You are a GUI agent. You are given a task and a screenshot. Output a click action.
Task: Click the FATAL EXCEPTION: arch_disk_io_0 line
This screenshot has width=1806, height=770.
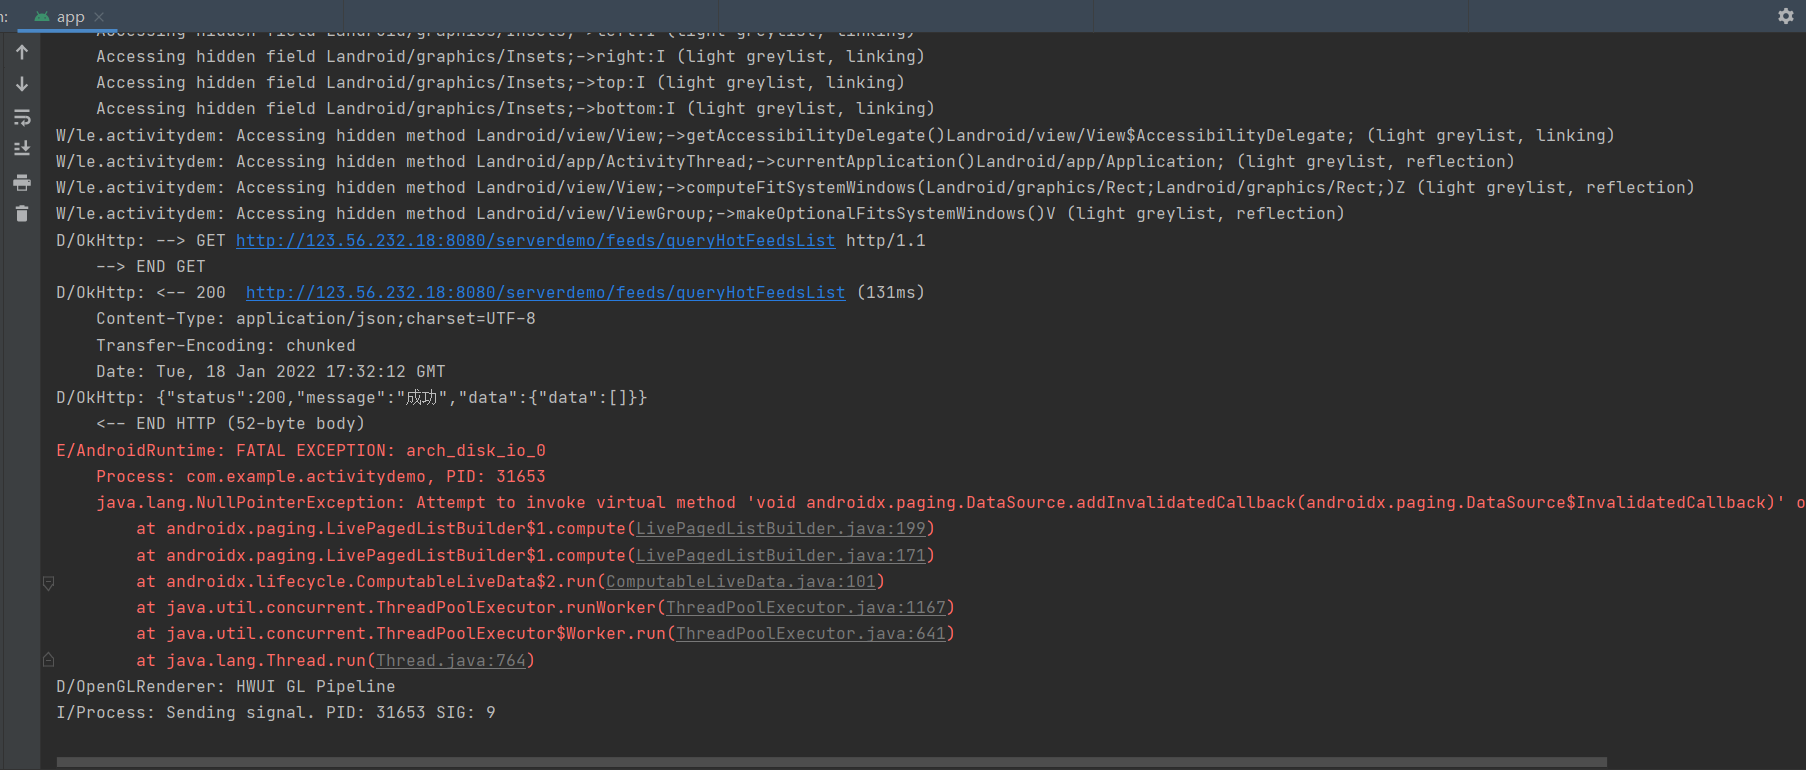coord(301,450)
